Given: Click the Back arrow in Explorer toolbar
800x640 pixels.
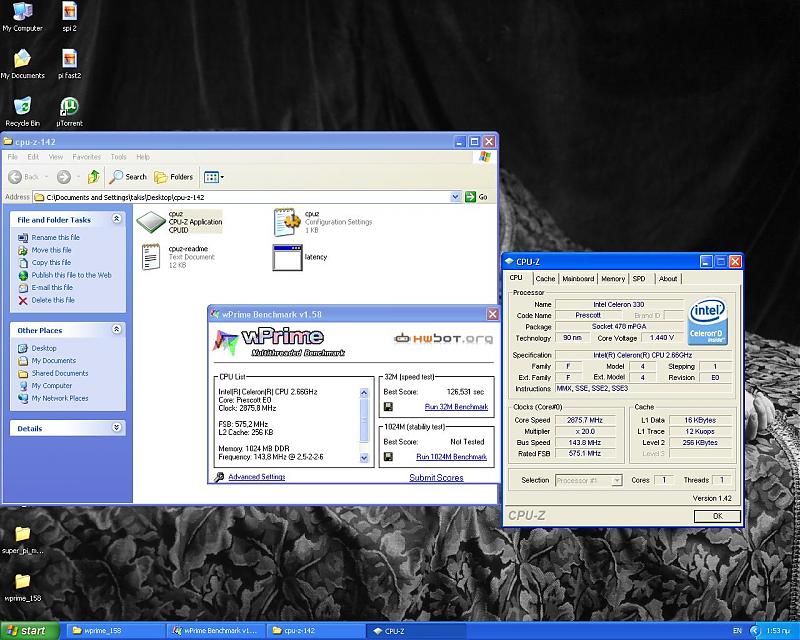Looking at the screenshot, I should point(23,177).
